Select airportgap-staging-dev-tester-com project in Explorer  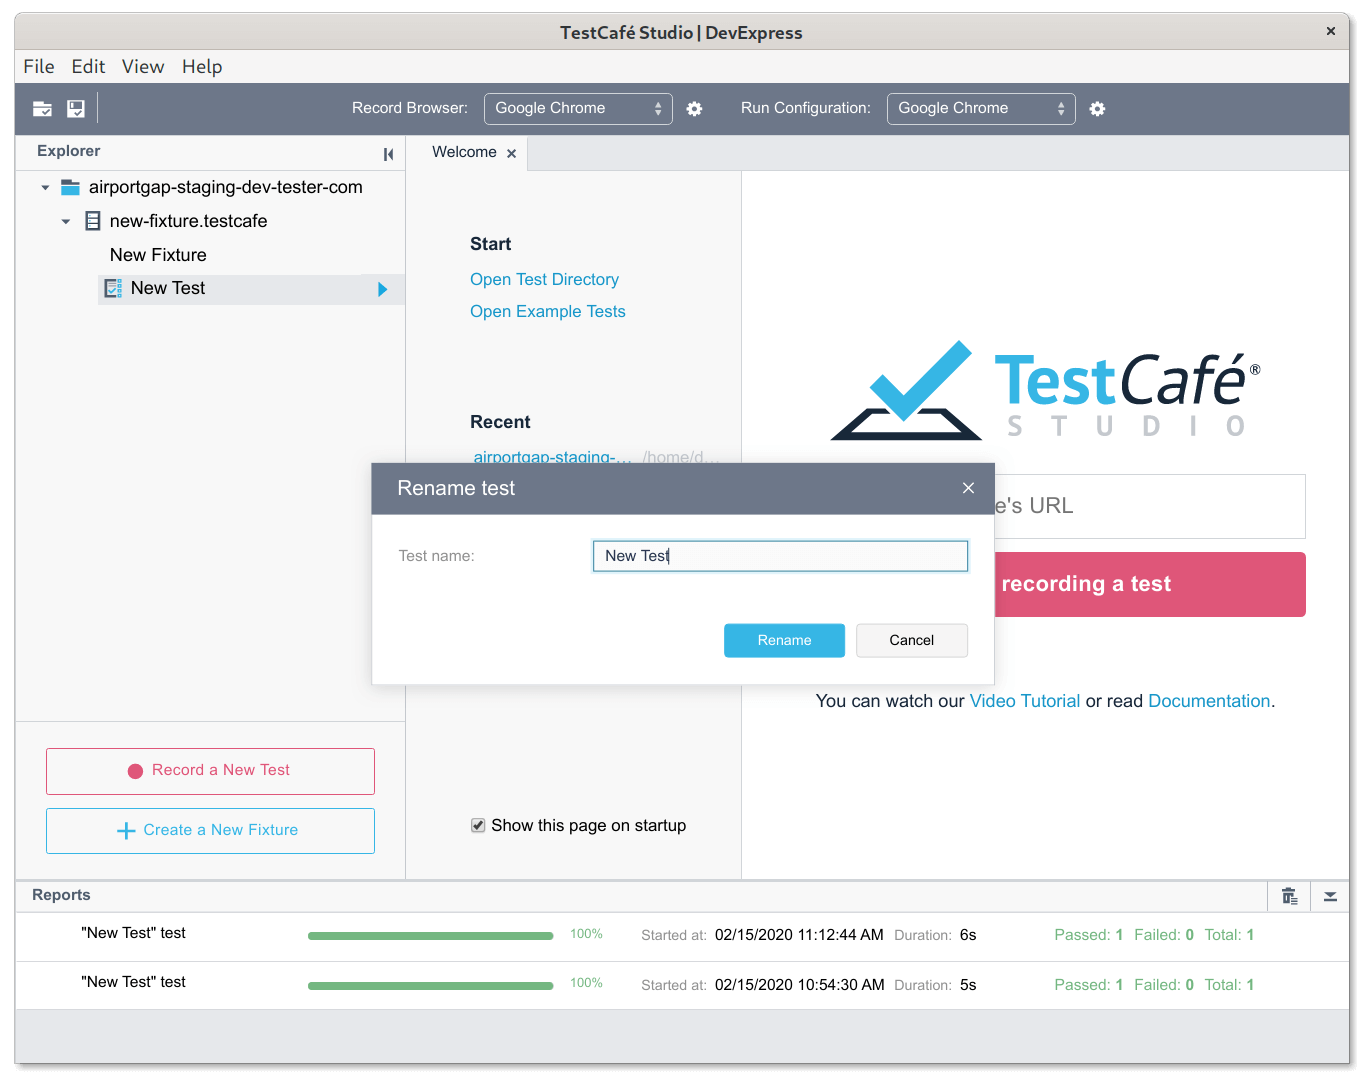point(225,187)
